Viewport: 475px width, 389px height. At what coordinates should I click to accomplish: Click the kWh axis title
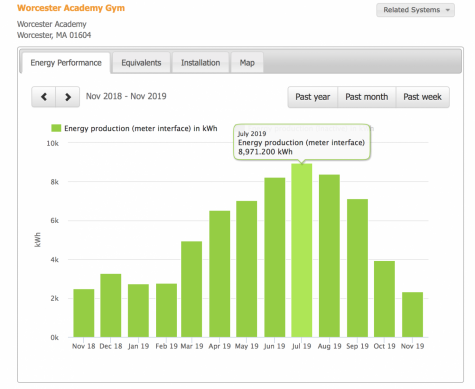[37, 240]
